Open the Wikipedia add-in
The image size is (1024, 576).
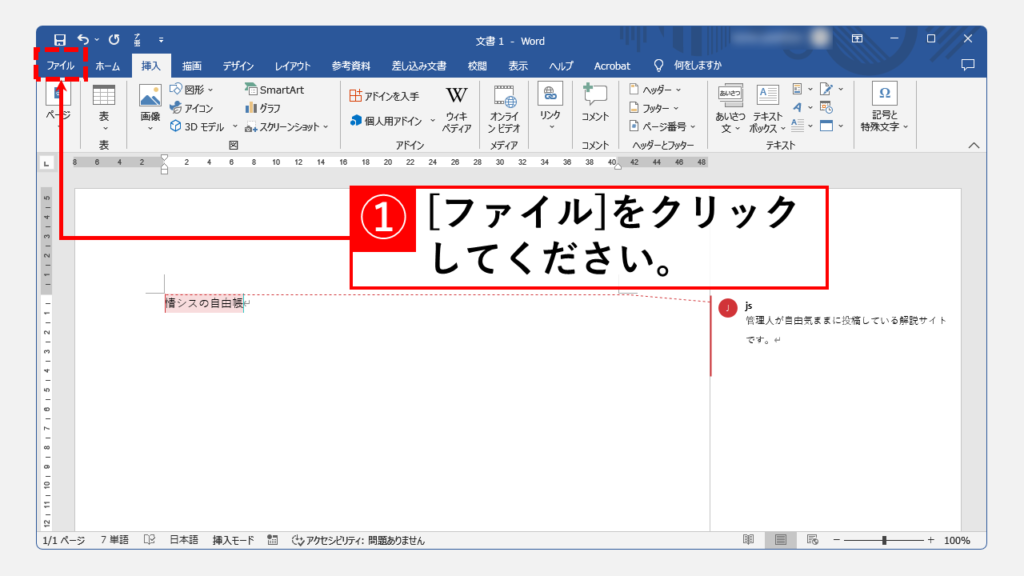pyautogui.click(x=456, y=107)
